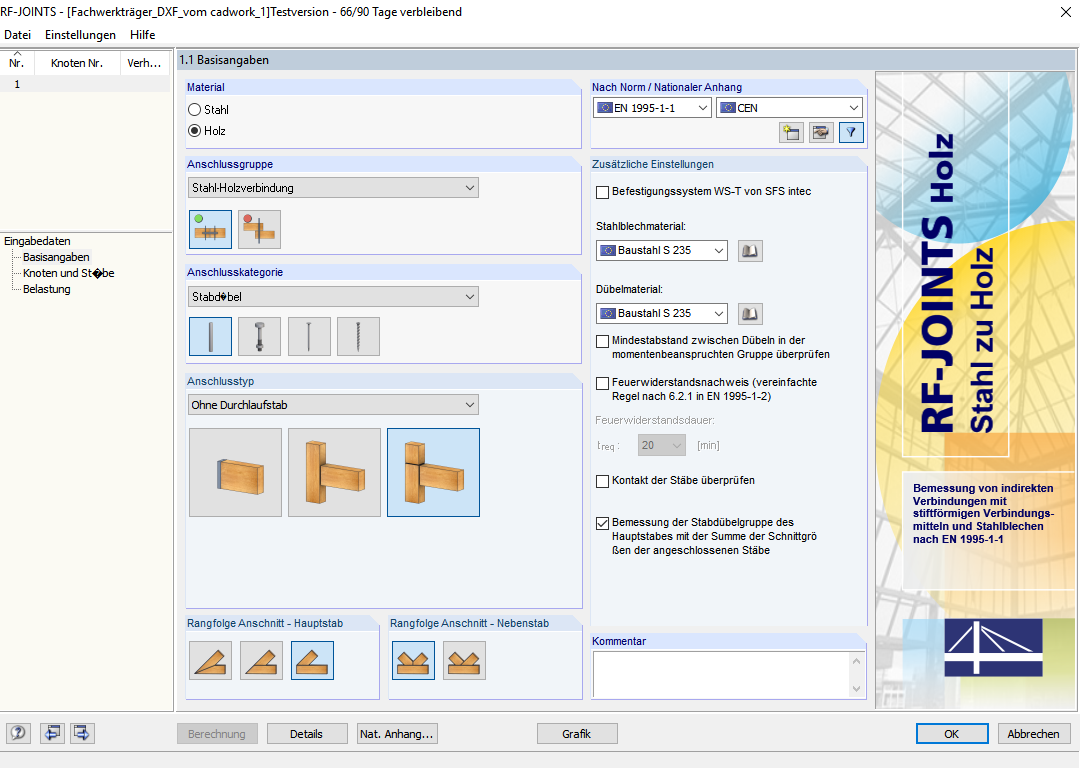Select the single-beam end connection thumbnail
1080x768 pixels.
pos(236,473)
